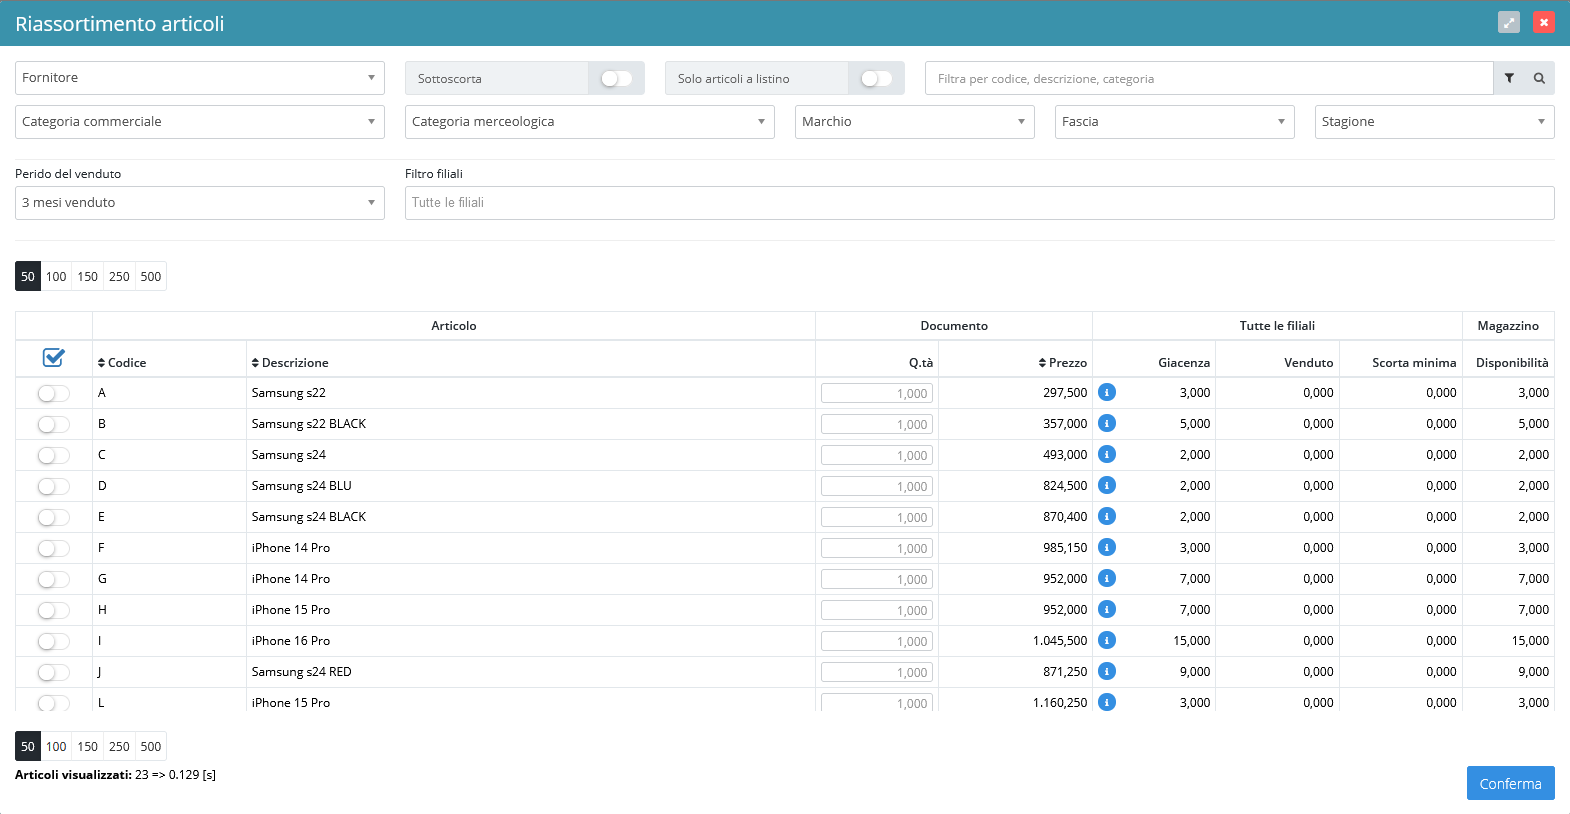Open the Categoria commerciale dropdown

[x=200, y=122]
